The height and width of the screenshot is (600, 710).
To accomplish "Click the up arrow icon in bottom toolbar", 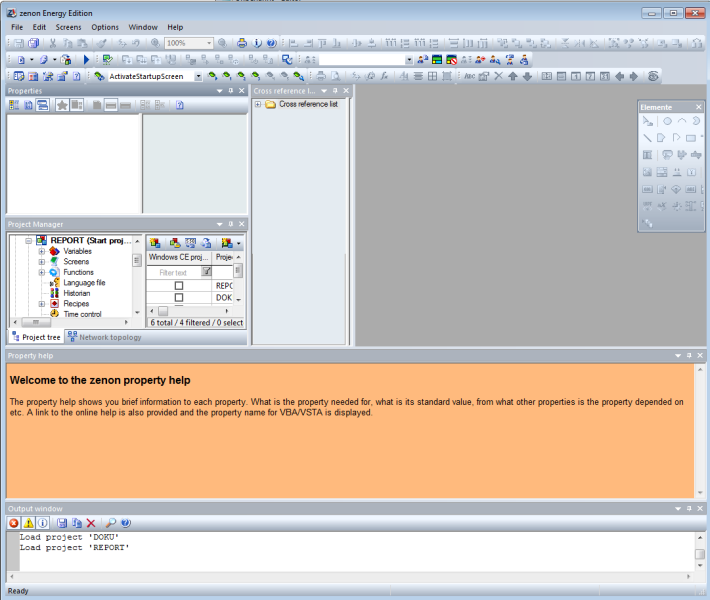I will pos(513,76).
